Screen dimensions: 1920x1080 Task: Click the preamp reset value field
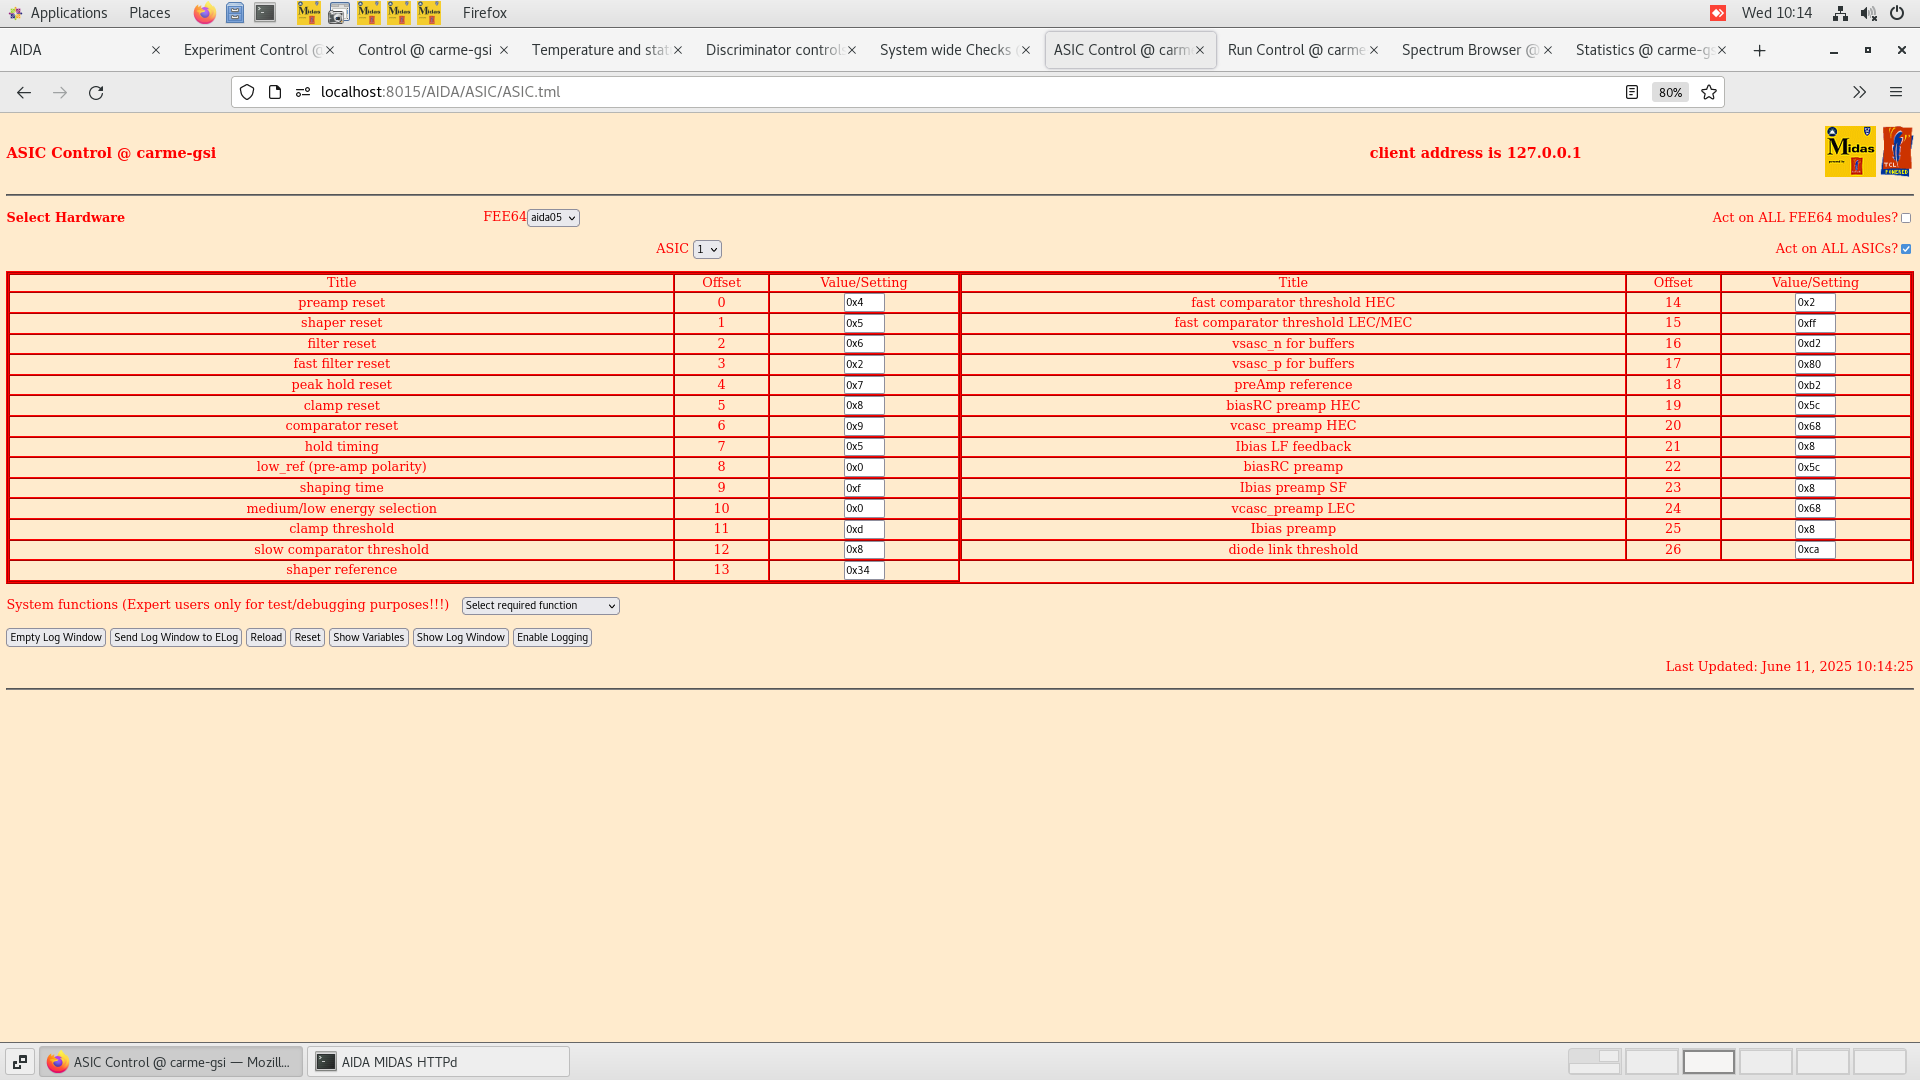tap(863, 303)
